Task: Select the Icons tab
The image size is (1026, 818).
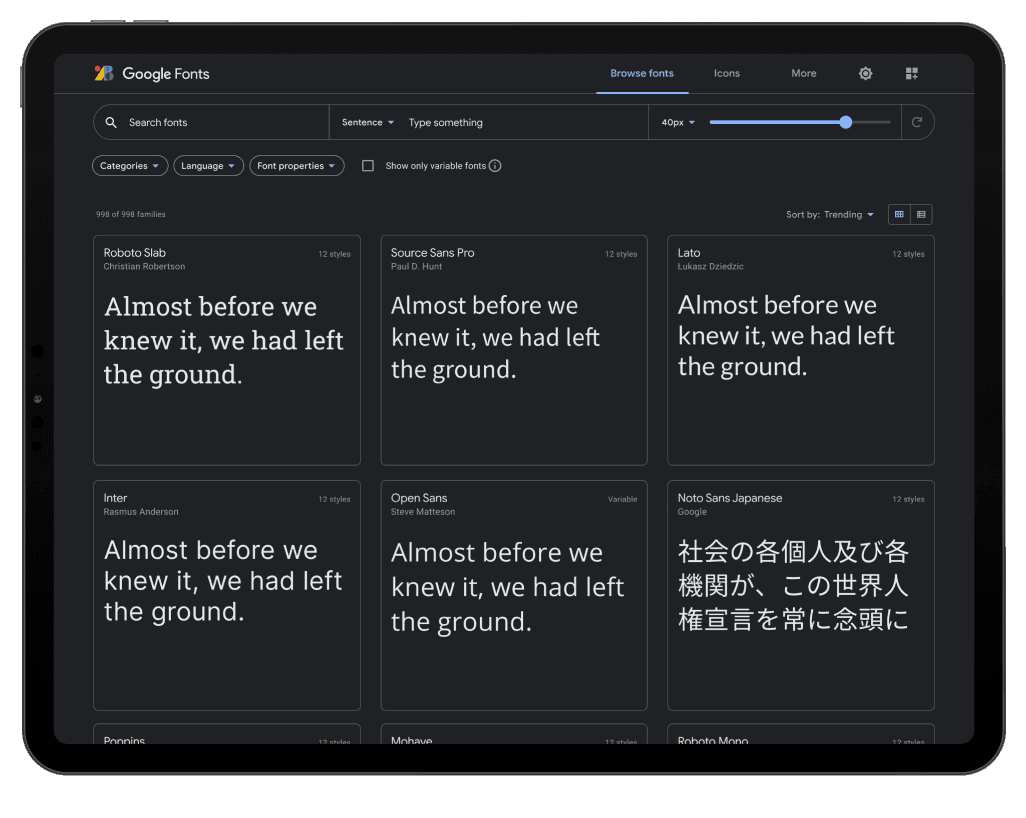Action: [726, 73]
